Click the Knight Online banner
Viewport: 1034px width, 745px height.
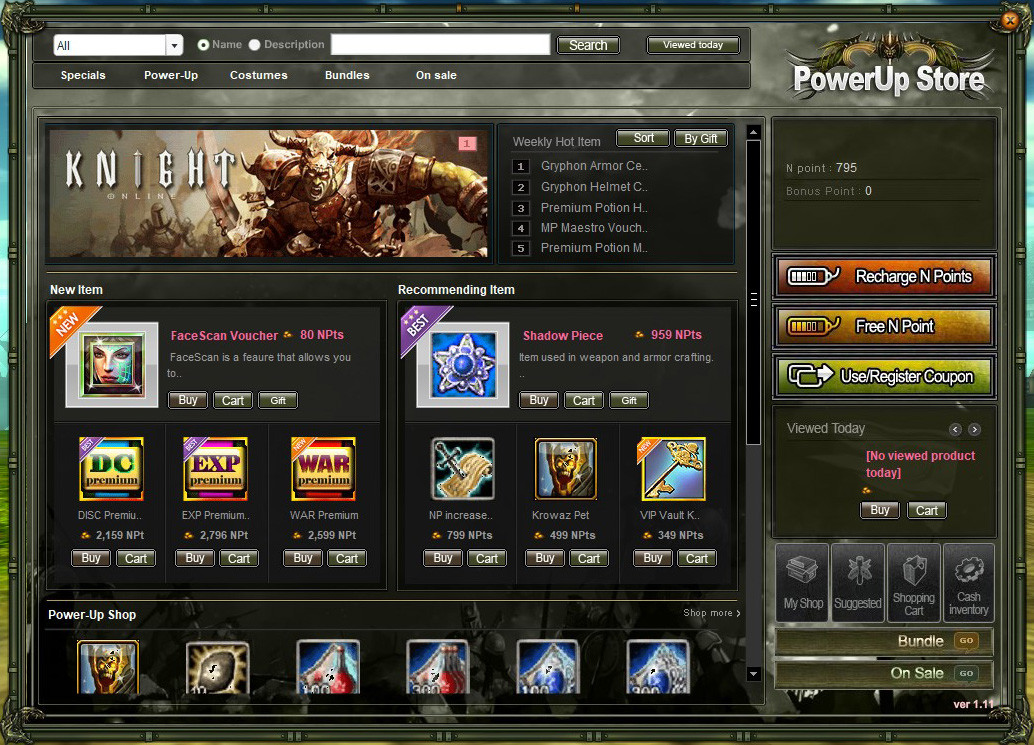(269, 193)
